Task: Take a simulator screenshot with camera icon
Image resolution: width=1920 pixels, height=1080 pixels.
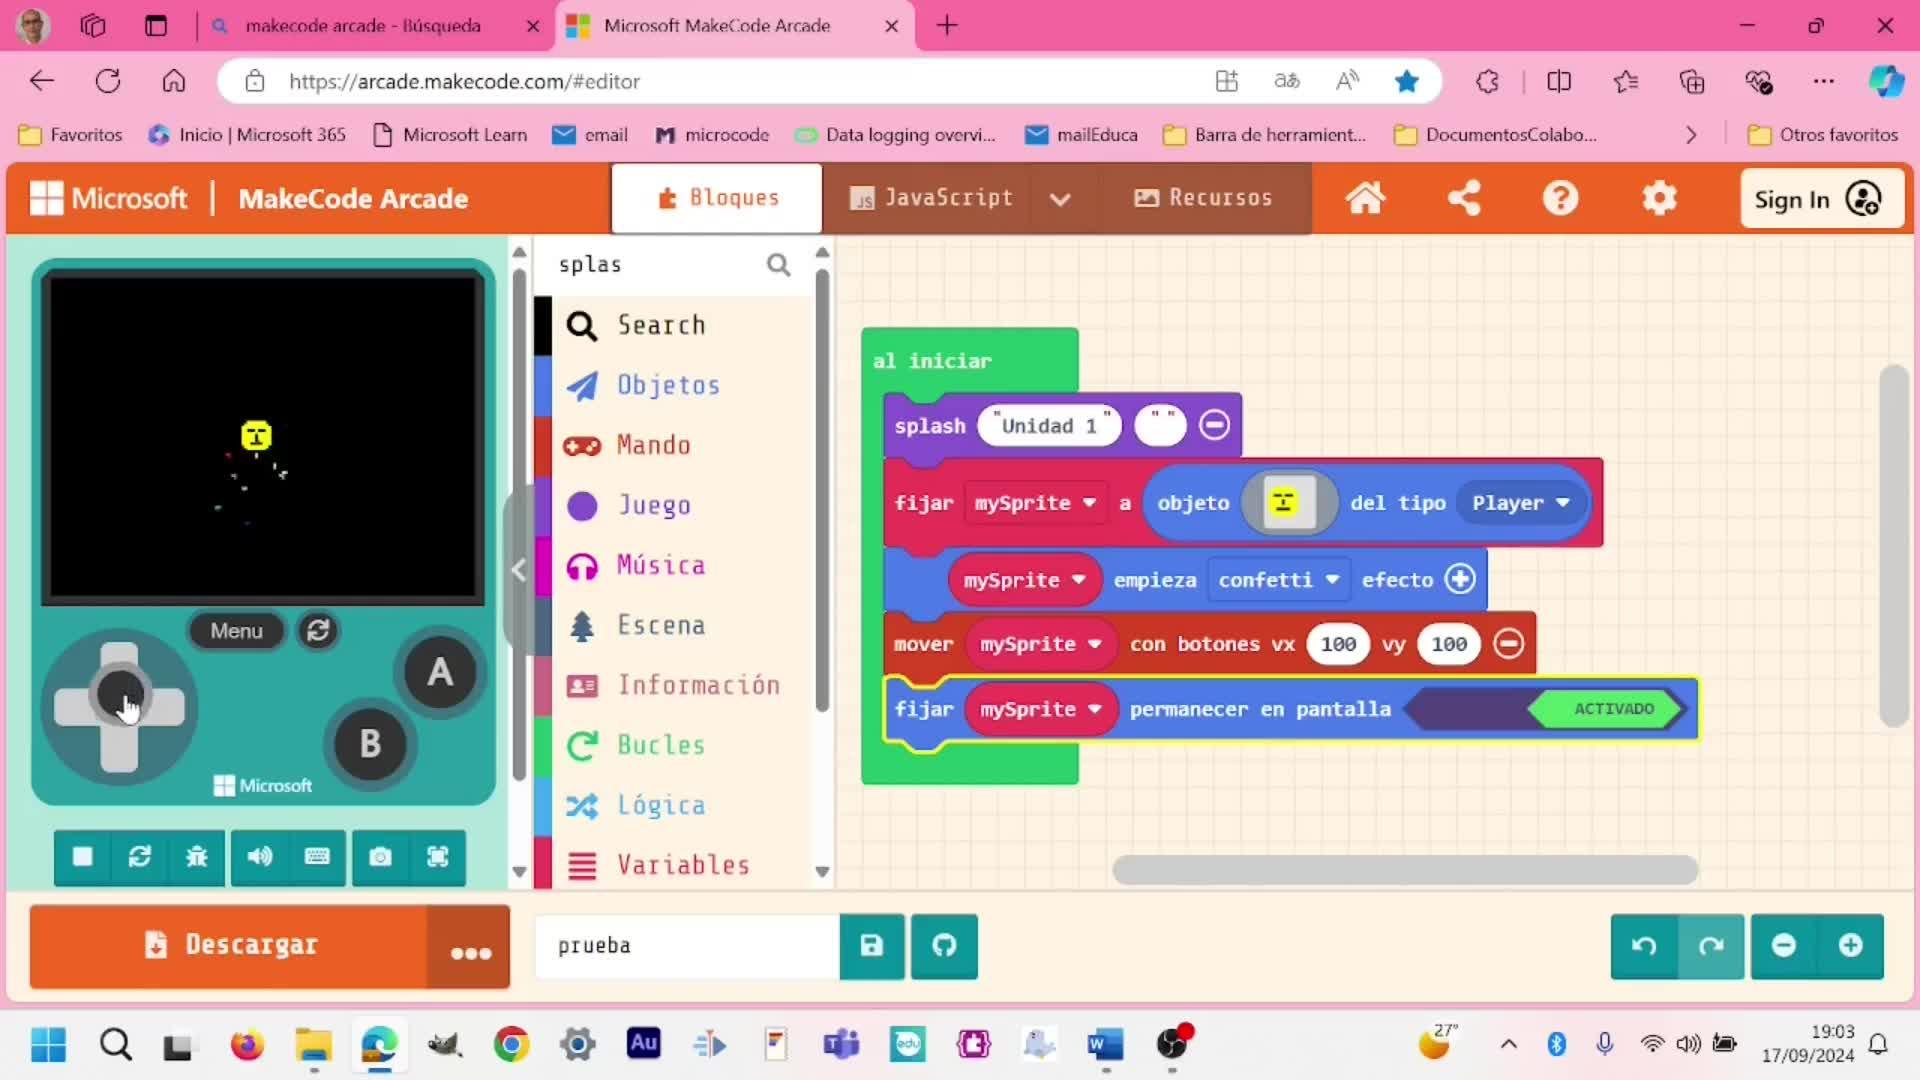Action: point(380,857)
